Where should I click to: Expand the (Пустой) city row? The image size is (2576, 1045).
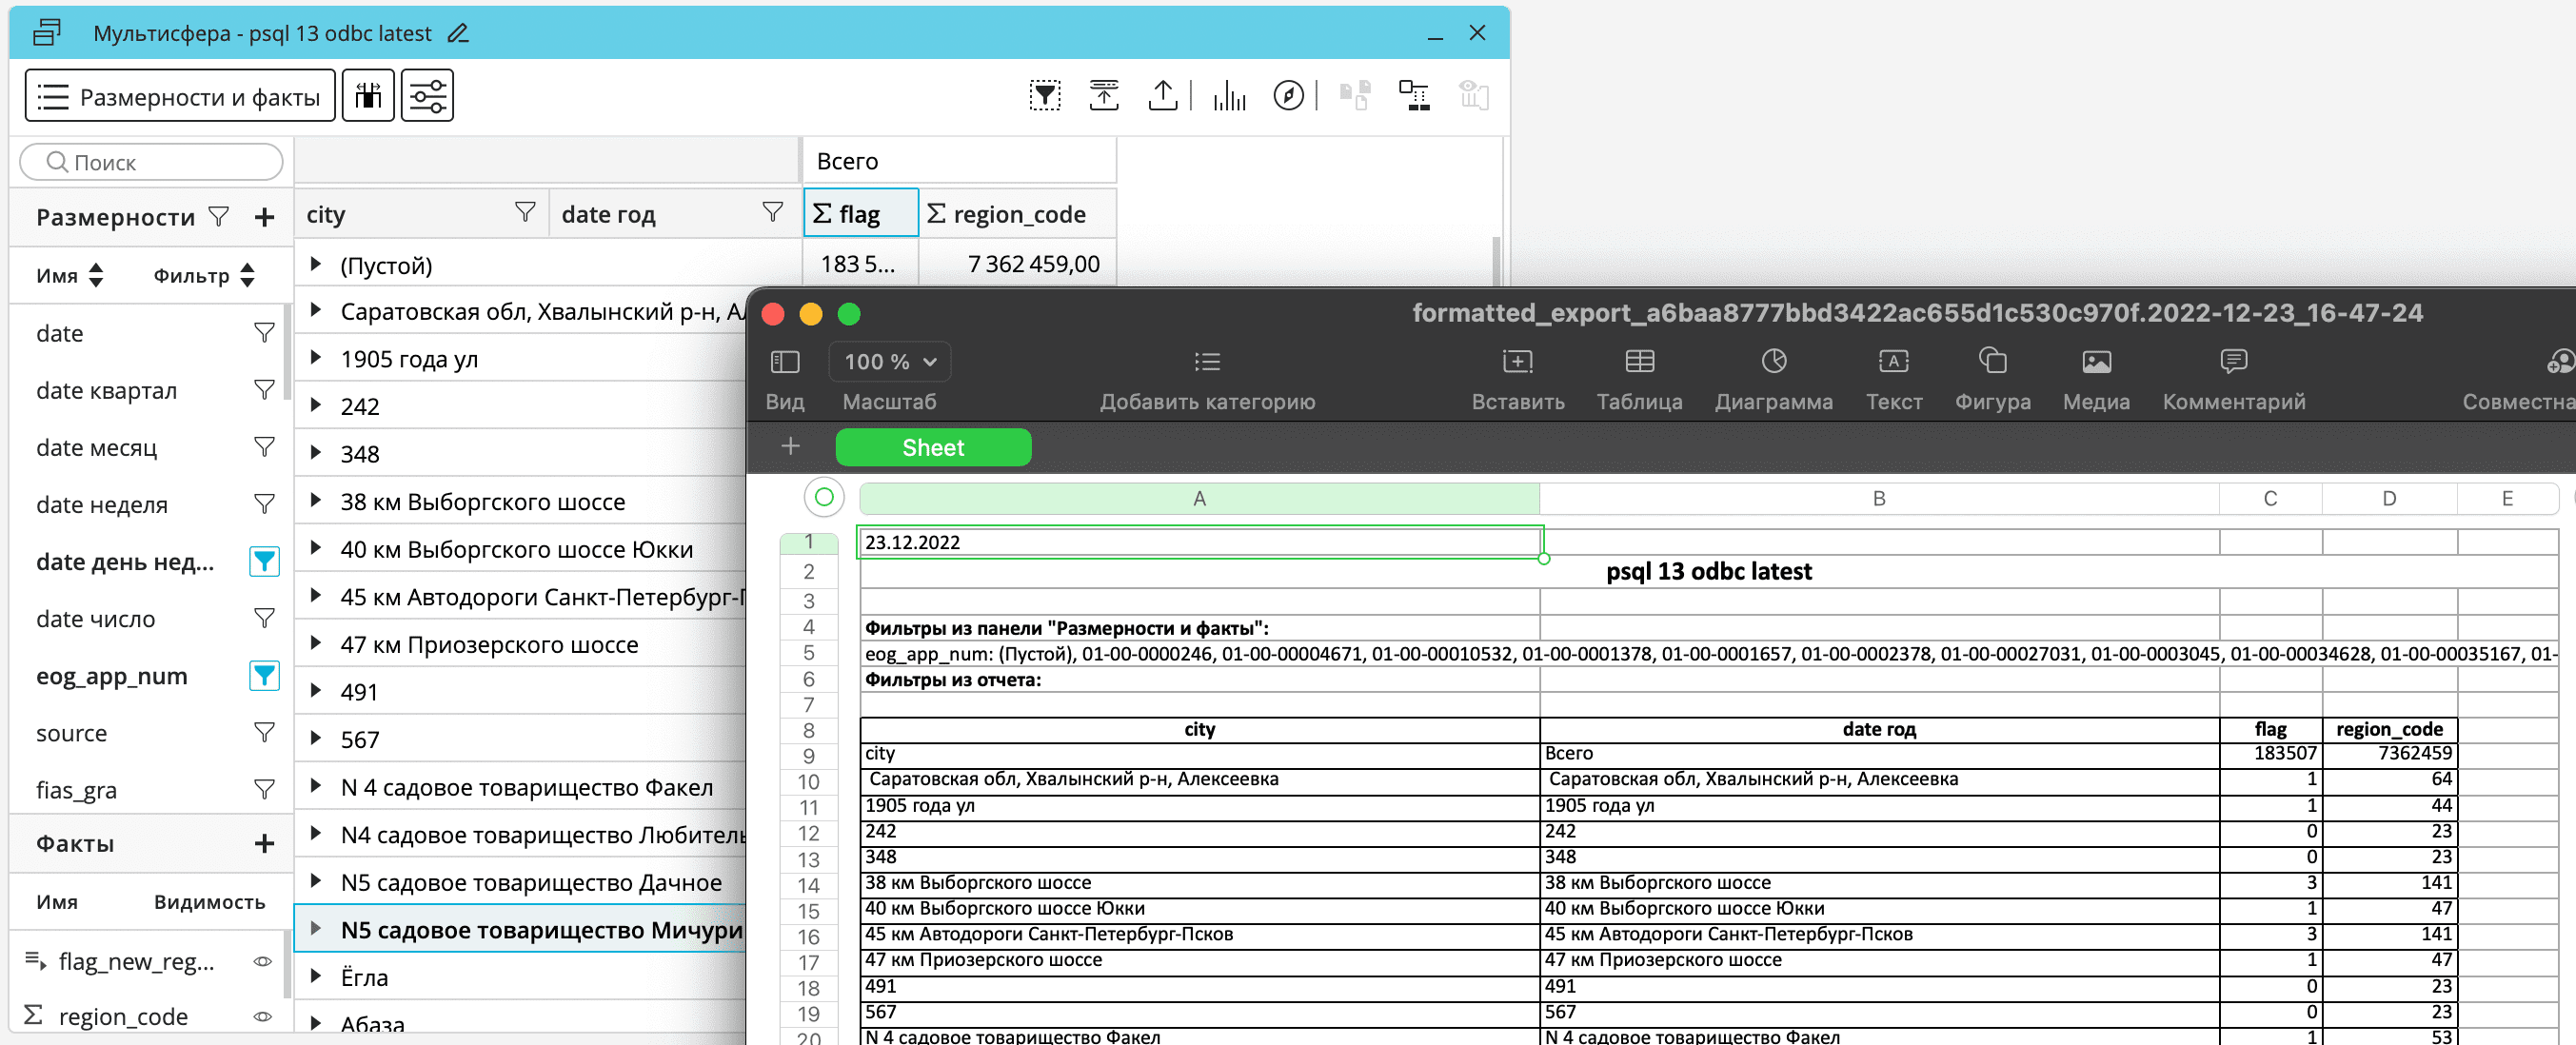pyautogui.click(x=316, y=264)
